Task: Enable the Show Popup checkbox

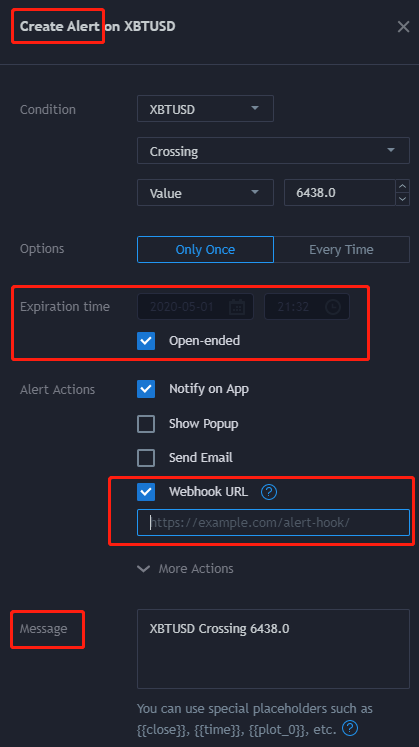Action: click(x=146, y=424)
